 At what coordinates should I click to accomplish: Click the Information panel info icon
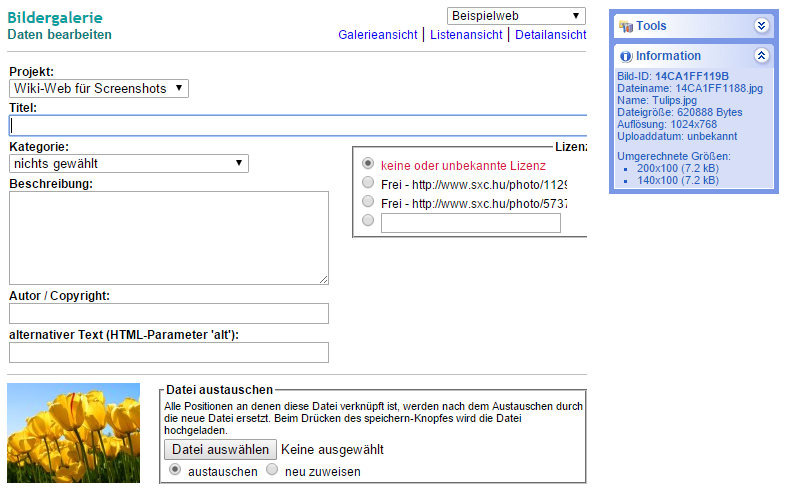[625, 56]
